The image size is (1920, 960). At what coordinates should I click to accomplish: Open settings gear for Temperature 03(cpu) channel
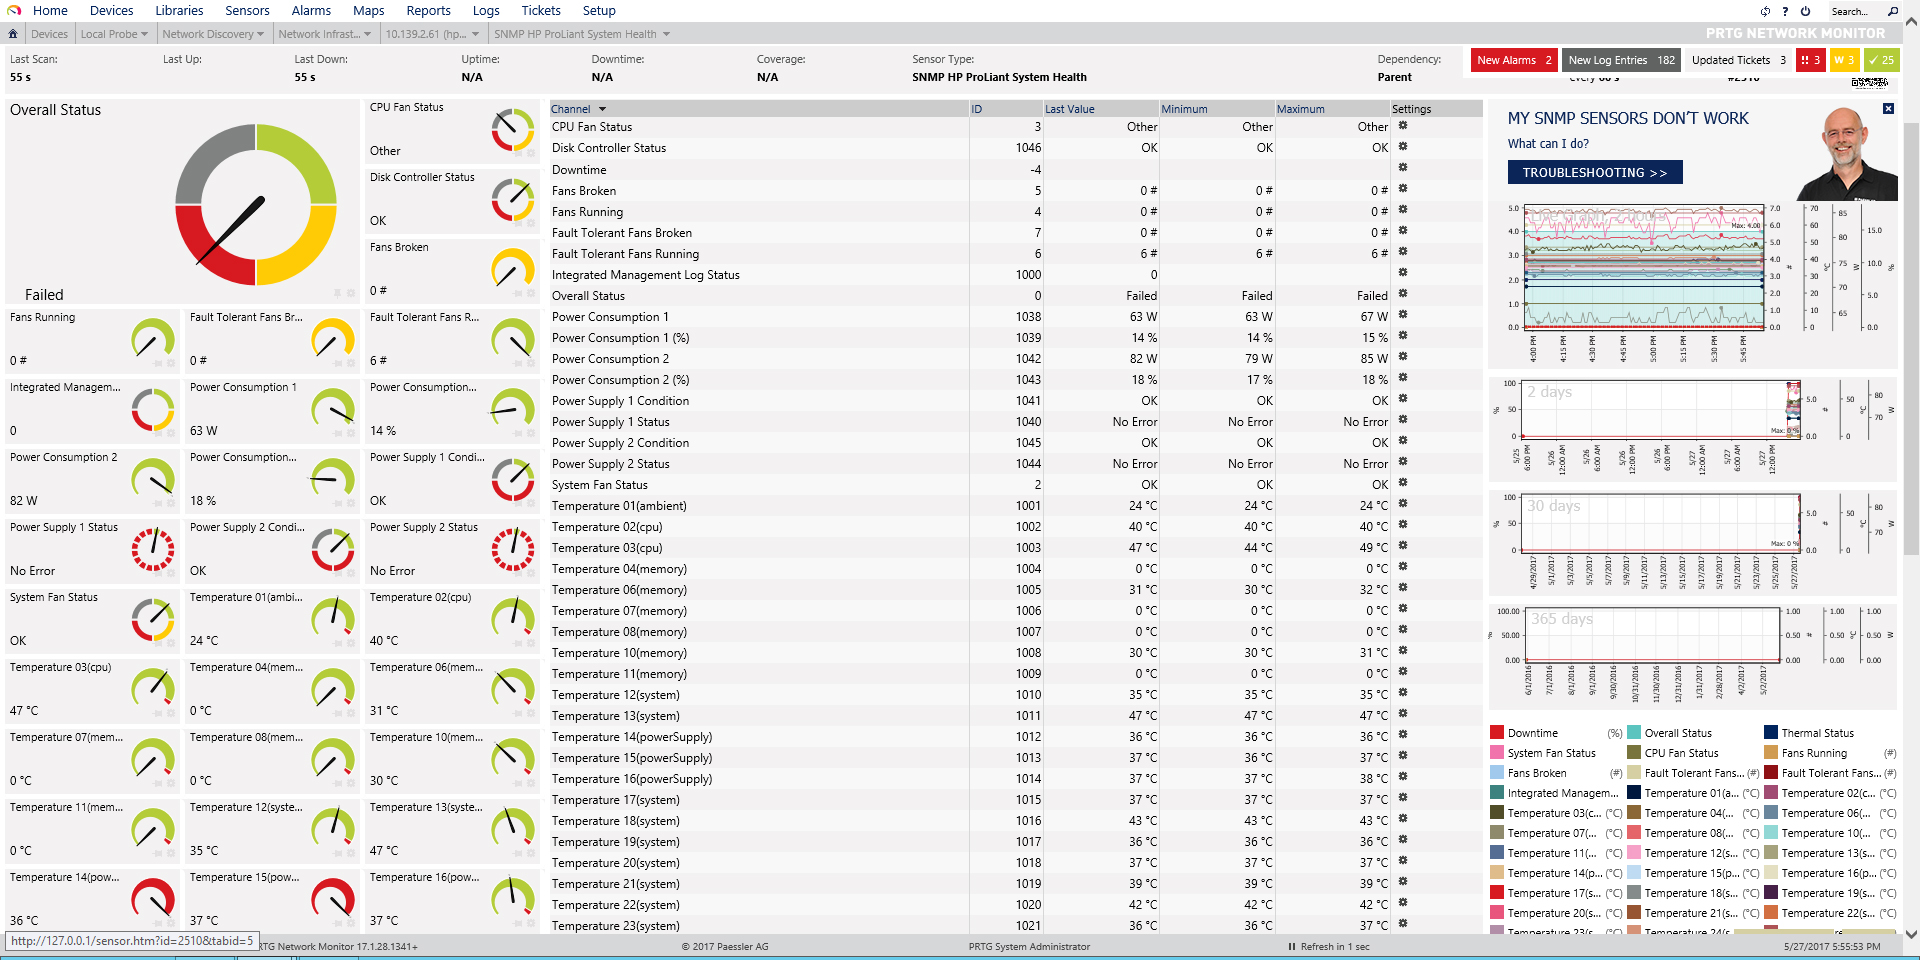[x=1403, y=546]
